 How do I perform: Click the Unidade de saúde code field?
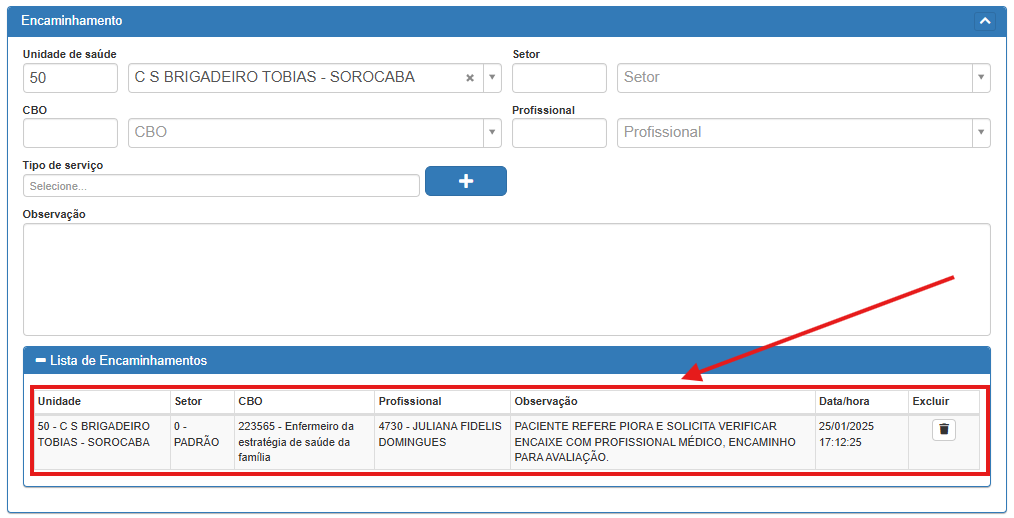pos(70,78)
